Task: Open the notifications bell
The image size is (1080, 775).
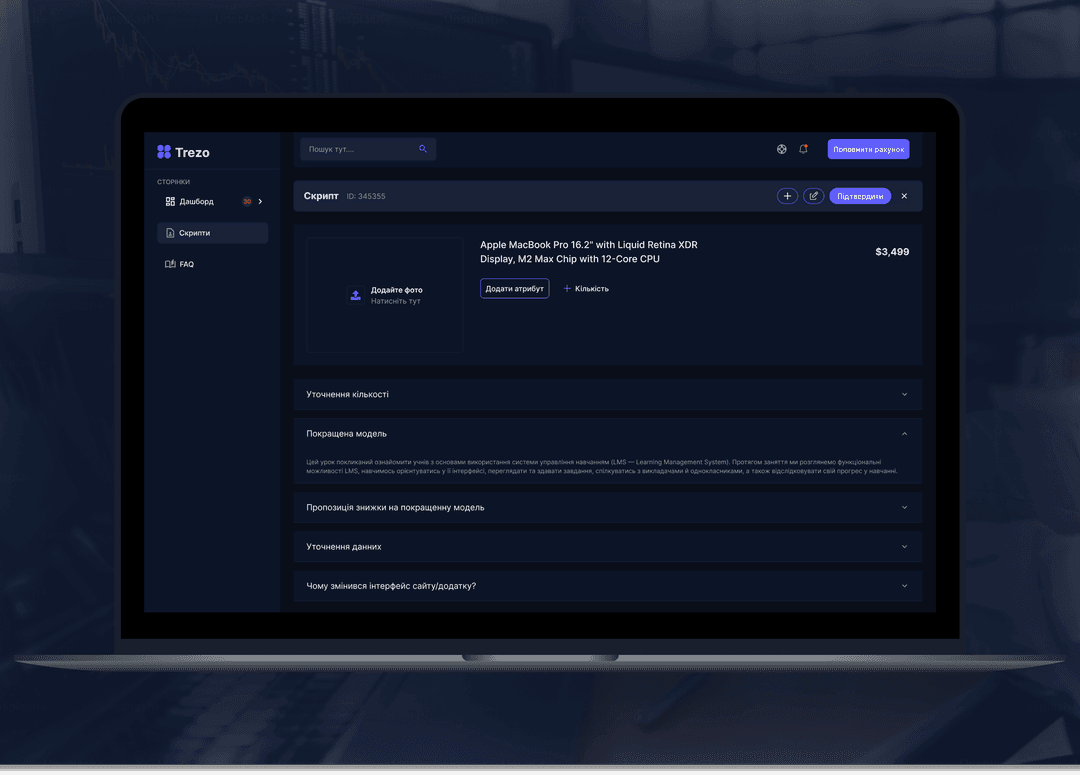Action: point(803,149)
